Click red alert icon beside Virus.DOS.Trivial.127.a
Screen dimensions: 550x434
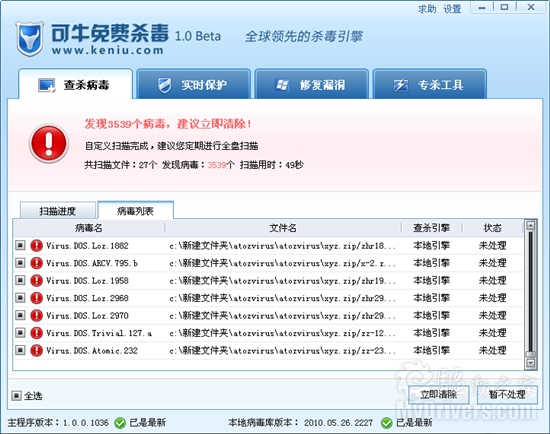(x=36, y=333)
